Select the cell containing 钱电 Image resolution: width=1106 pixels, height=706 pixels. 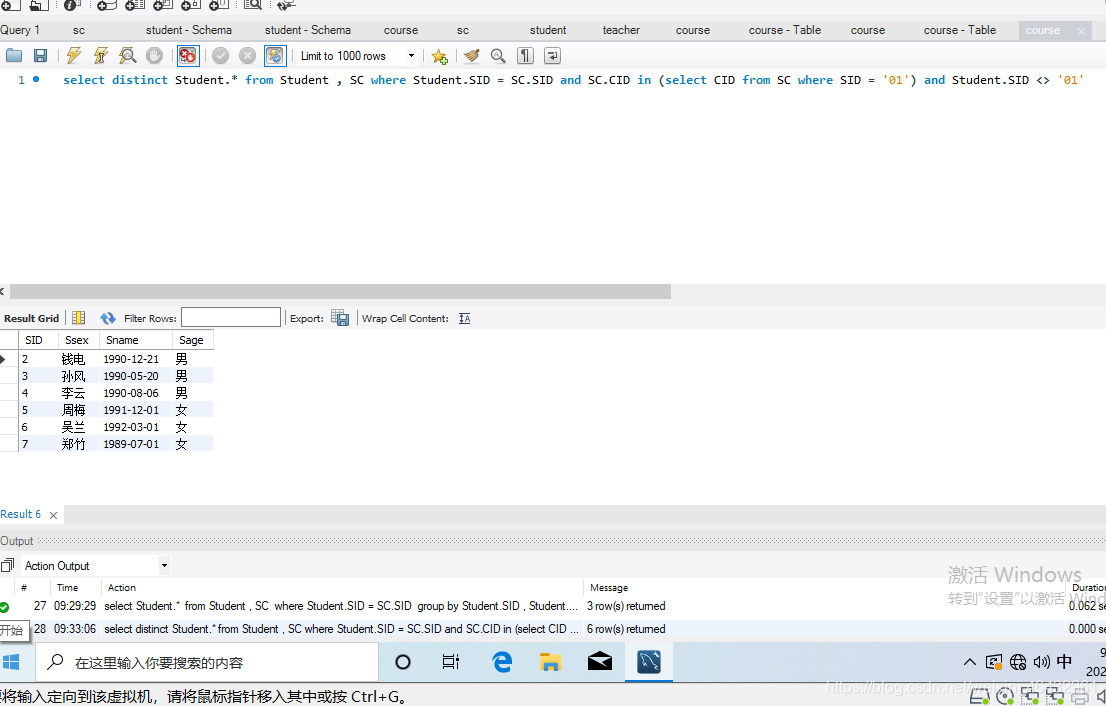[78, 359]
